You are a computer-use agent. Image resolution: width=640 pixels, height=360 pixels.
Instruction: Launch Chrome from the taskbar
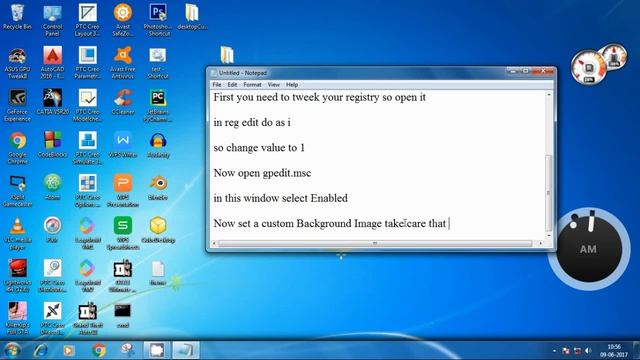point(98,350)
